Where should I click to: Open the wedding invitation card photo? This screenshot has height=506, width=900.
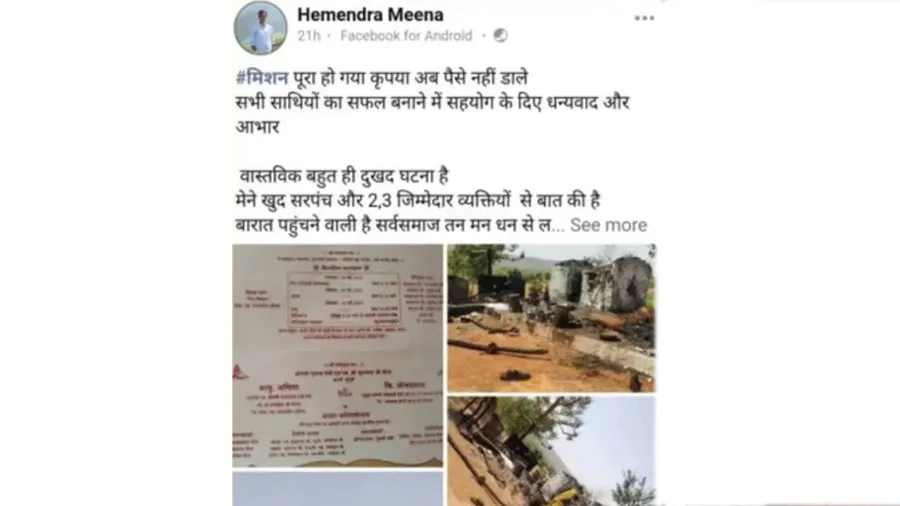pos(338,356)
